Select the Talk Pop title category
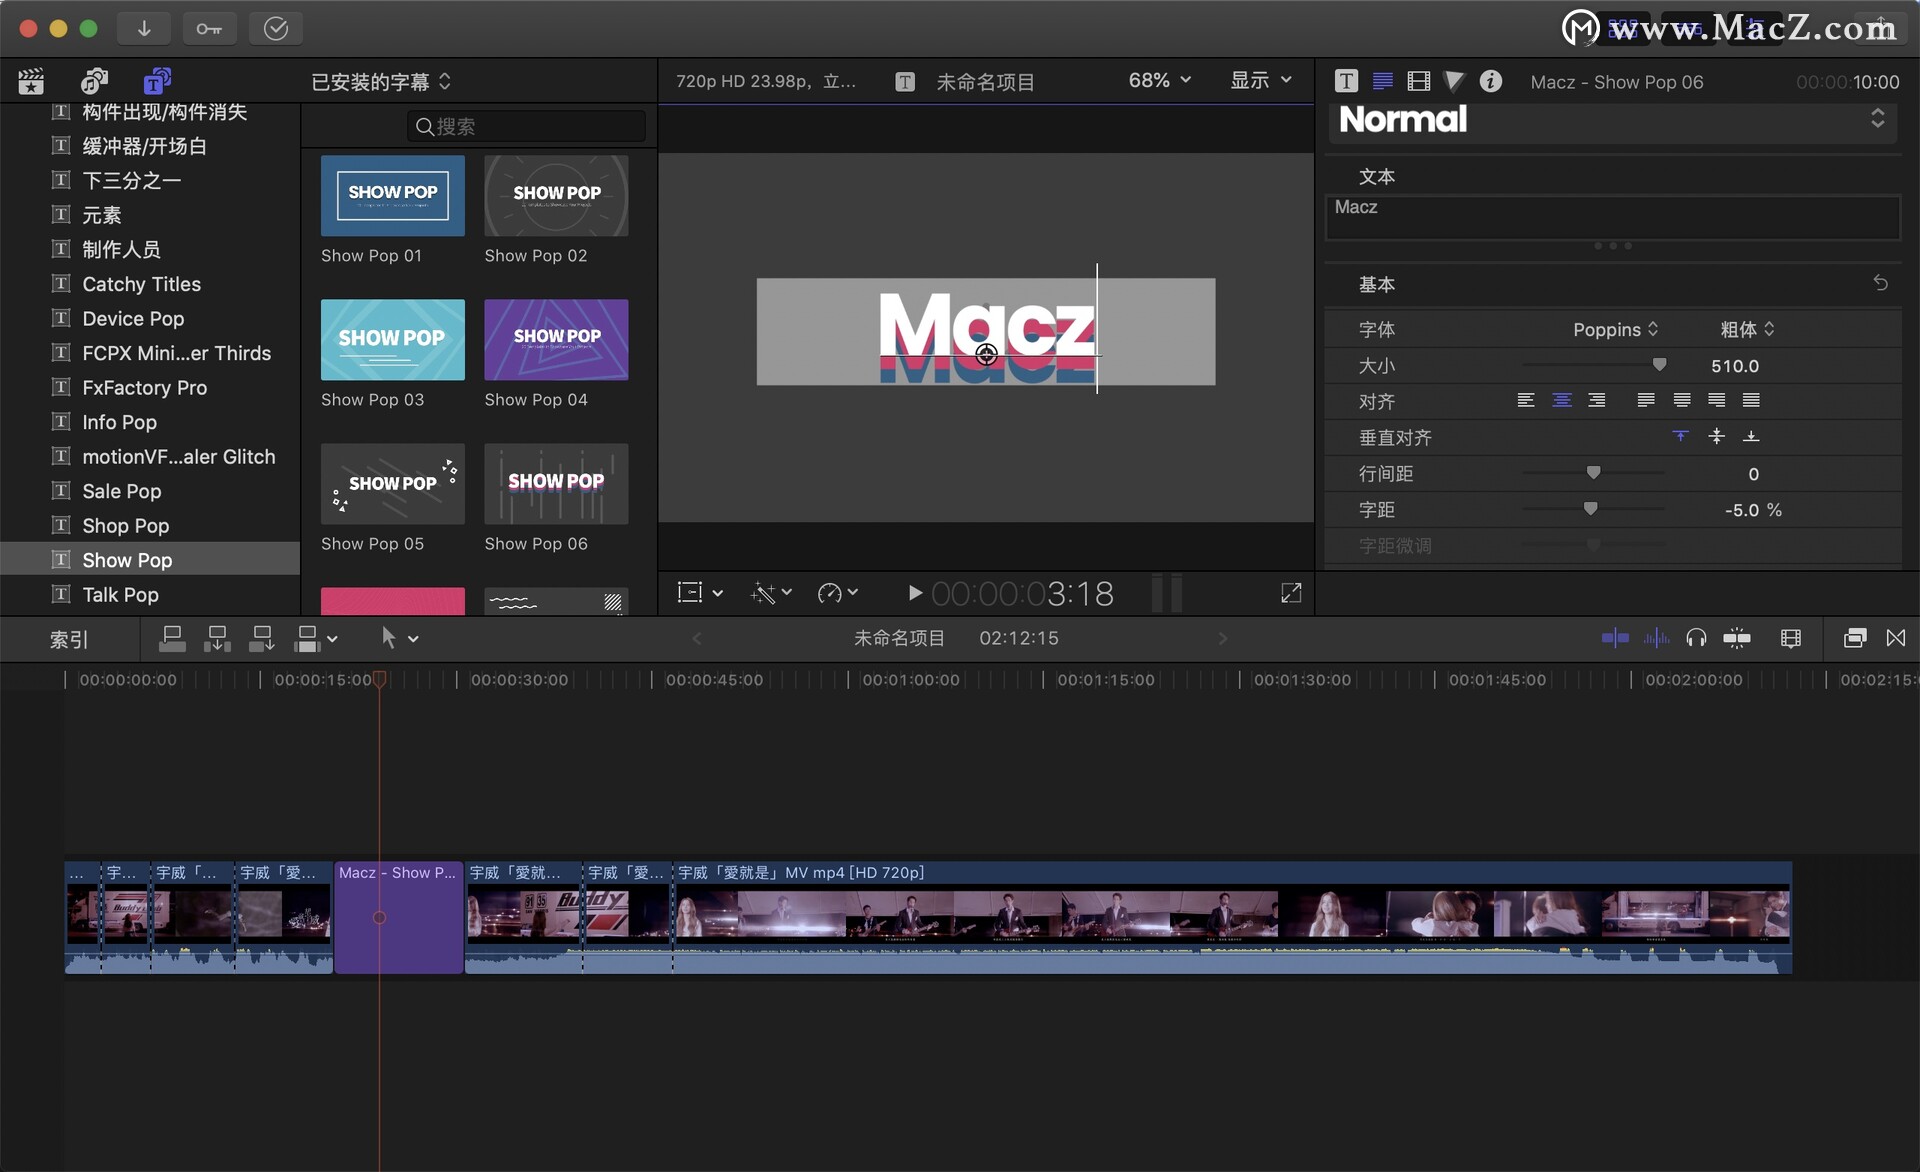Screen dimensions: 1920x1172 coord(120,595)
